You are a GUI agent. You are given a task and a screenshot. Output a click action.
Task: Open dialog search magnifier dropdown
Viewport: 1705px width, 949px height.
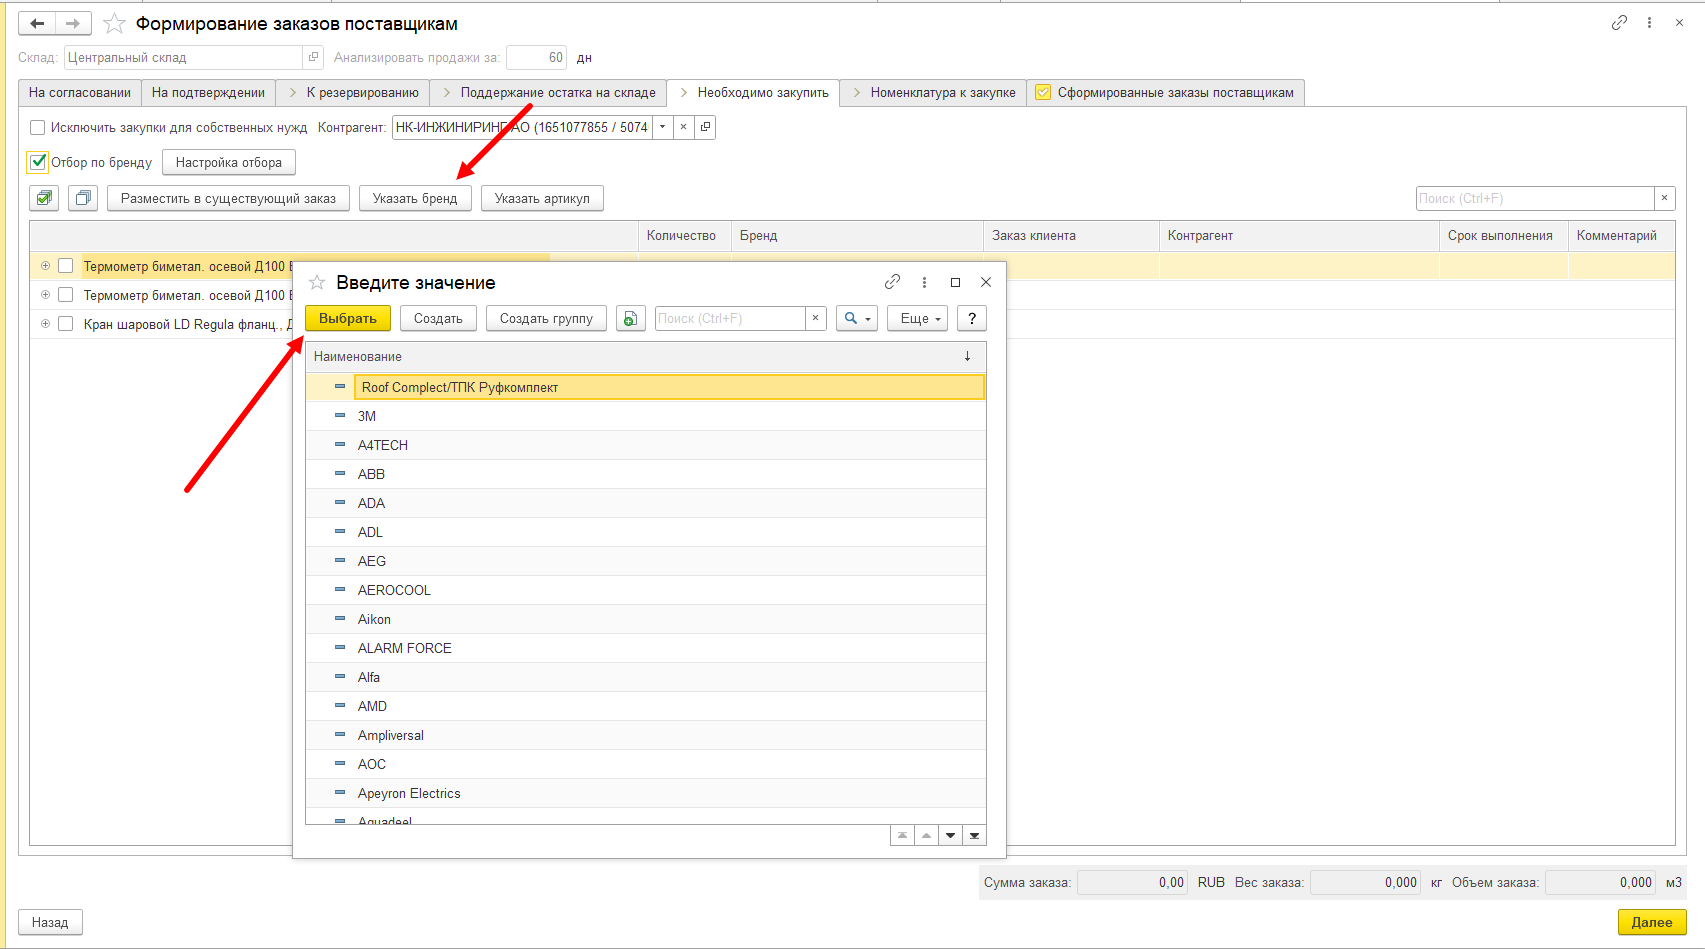857,318
